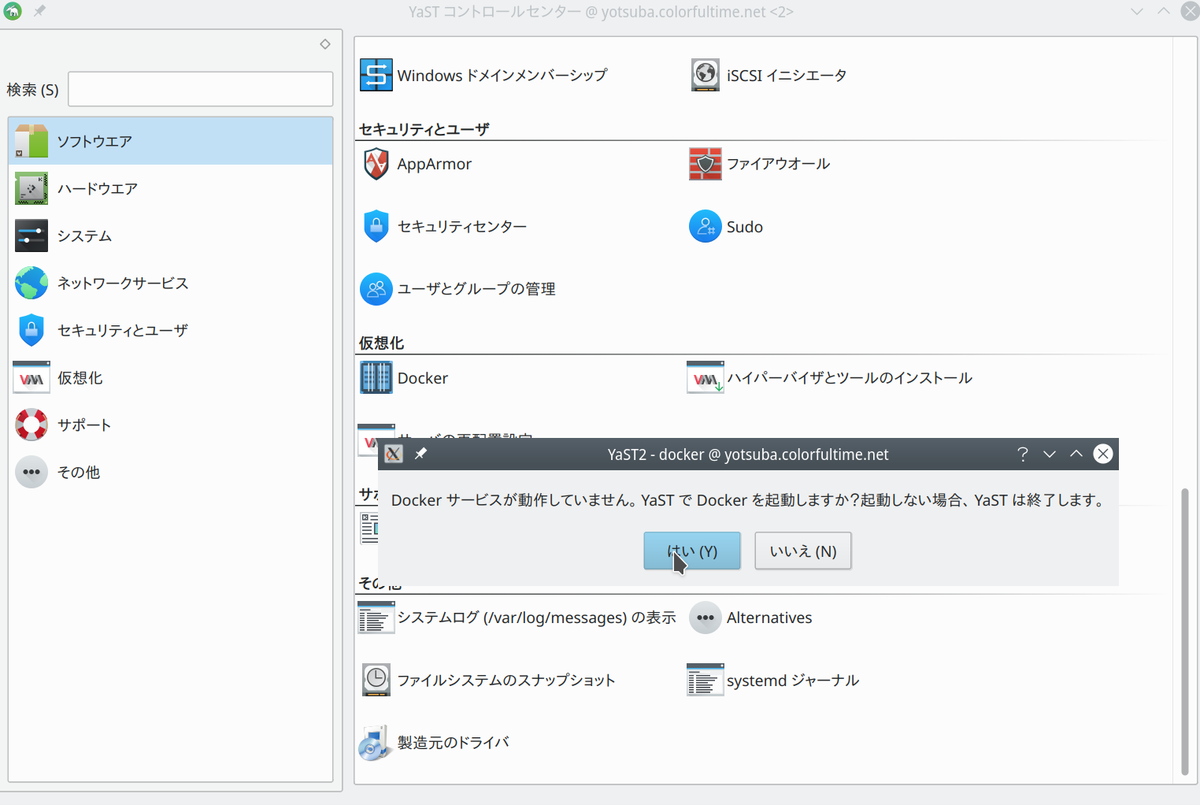Open ファイアウオール settings
1200x805 pixels.
coord(760,164)
